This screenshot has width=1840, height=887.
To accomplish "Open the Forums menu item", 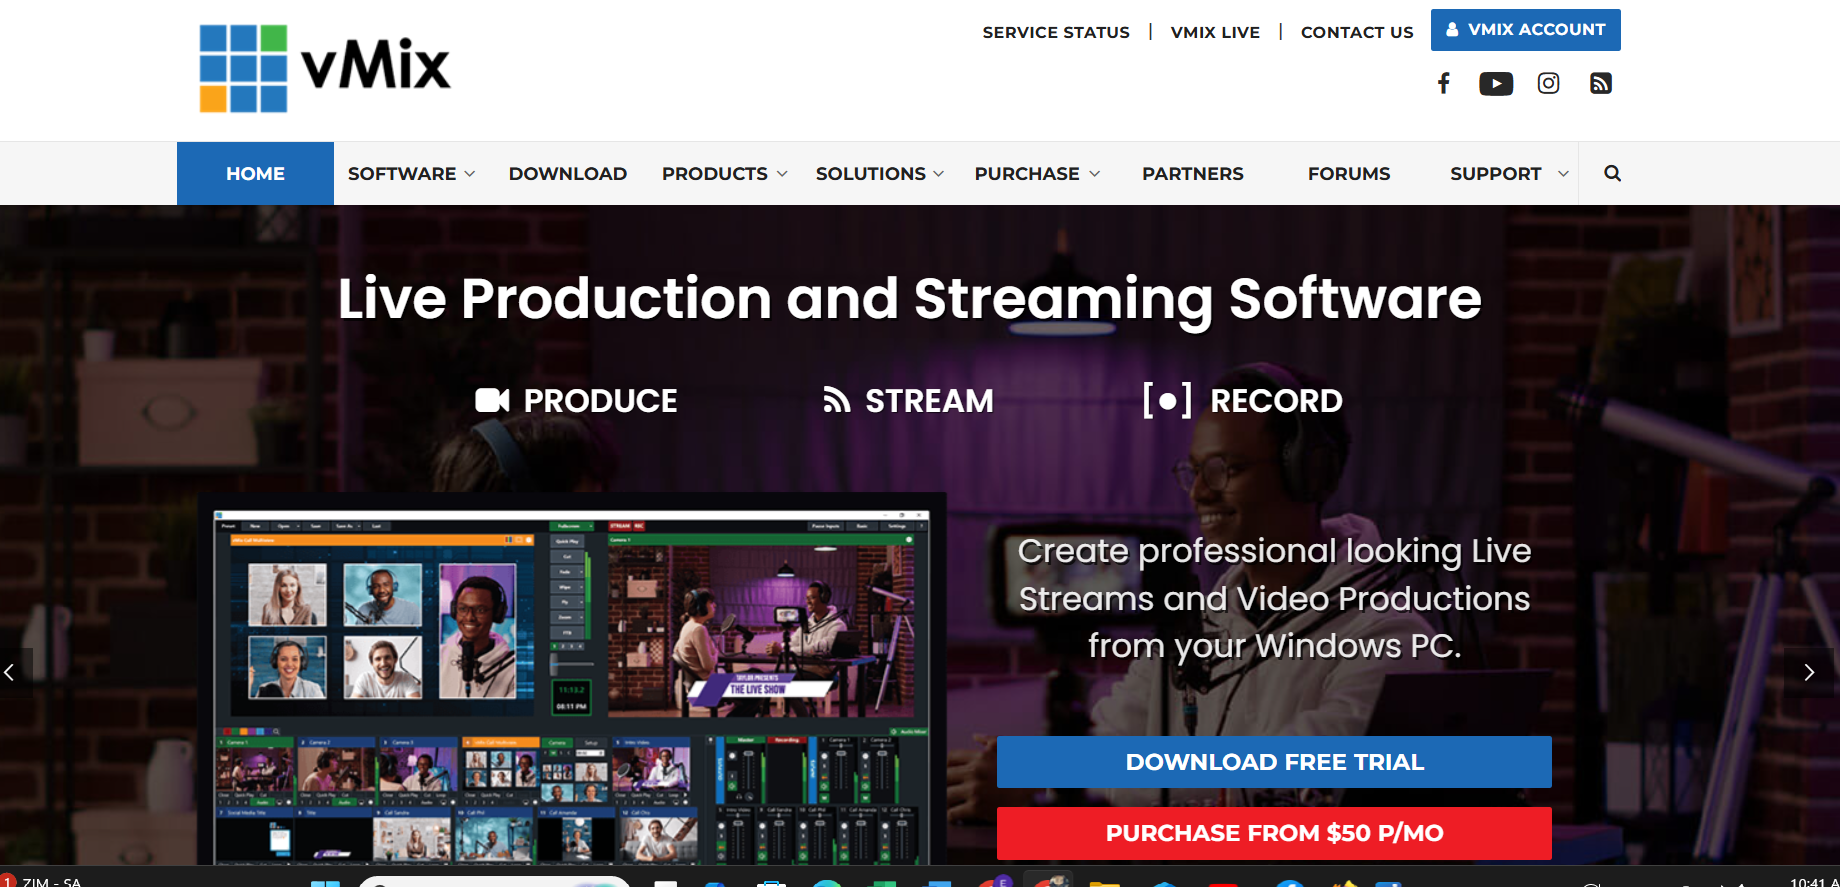I will 1349,173.
